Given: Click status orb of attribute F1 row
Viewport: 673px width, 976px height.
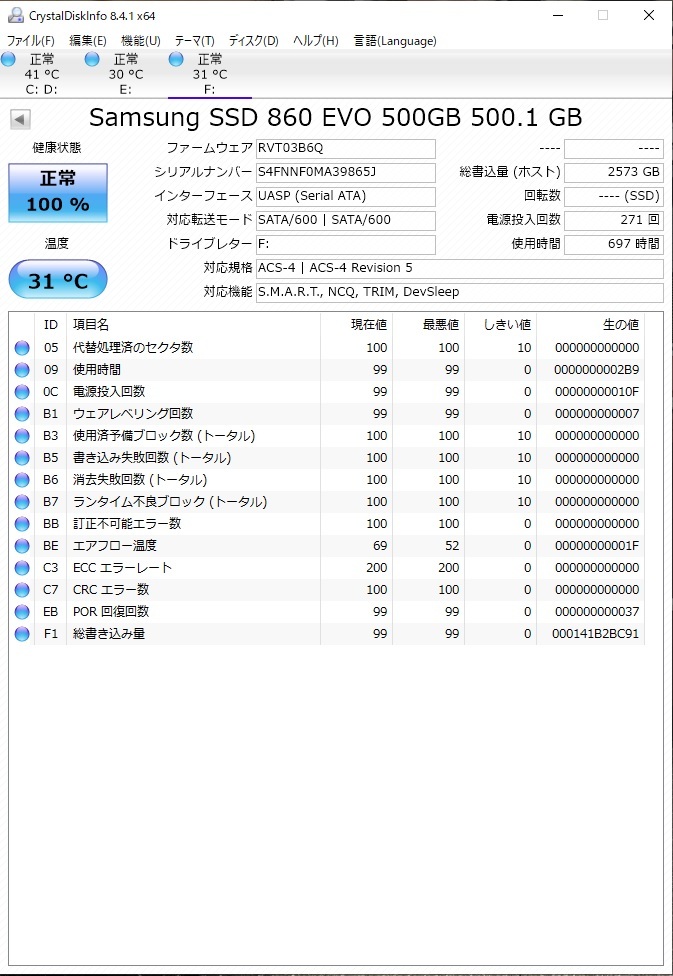Looking at the screenshot, I should pos(22,634).
